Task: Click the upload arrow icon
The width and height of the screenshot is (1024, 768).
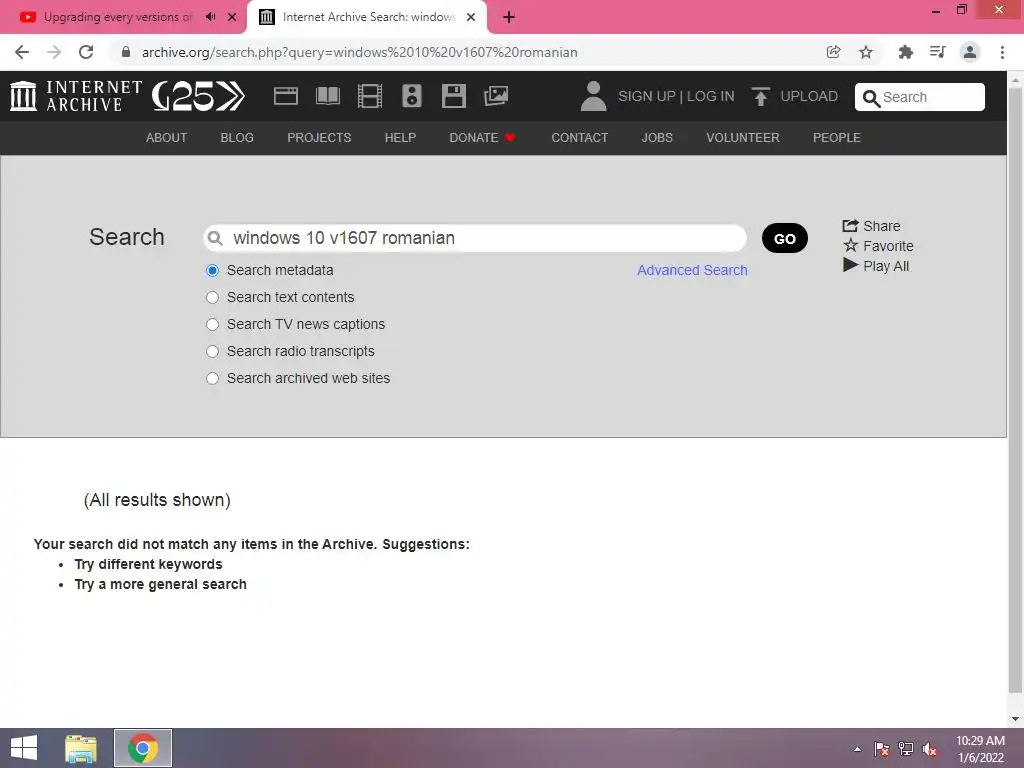Action: [x=761, y=96]
